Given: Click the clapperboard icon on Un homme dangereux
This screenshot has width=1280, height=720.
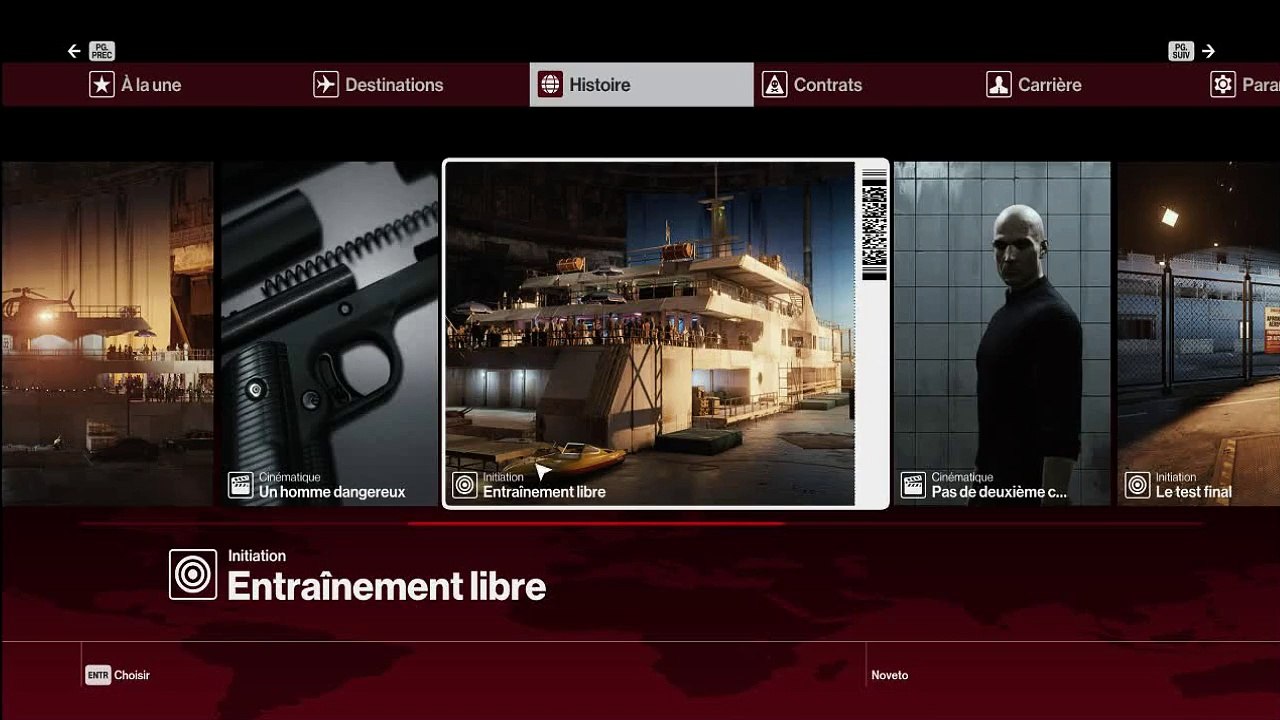Looking at the screenshot, I should (x=241, y=485).
